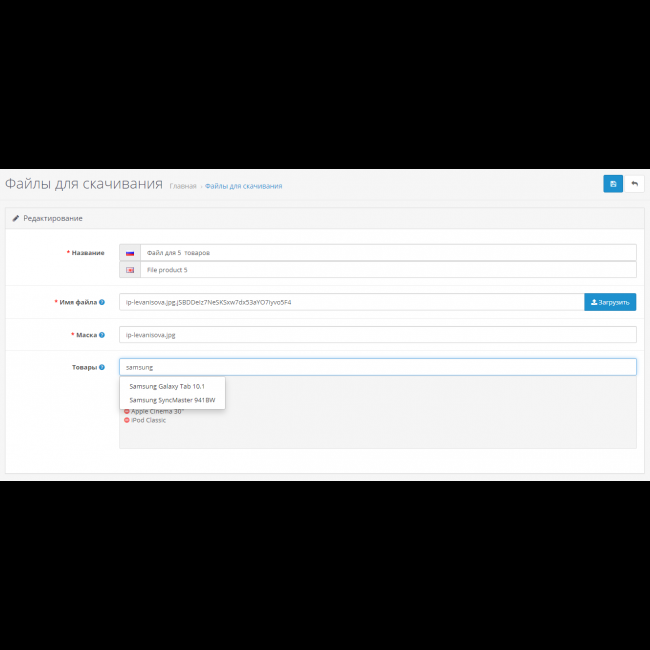650x650 pixels.
Task: Click help icon next to Маска label
Action: pyautogui.click(x=102, y=335)
